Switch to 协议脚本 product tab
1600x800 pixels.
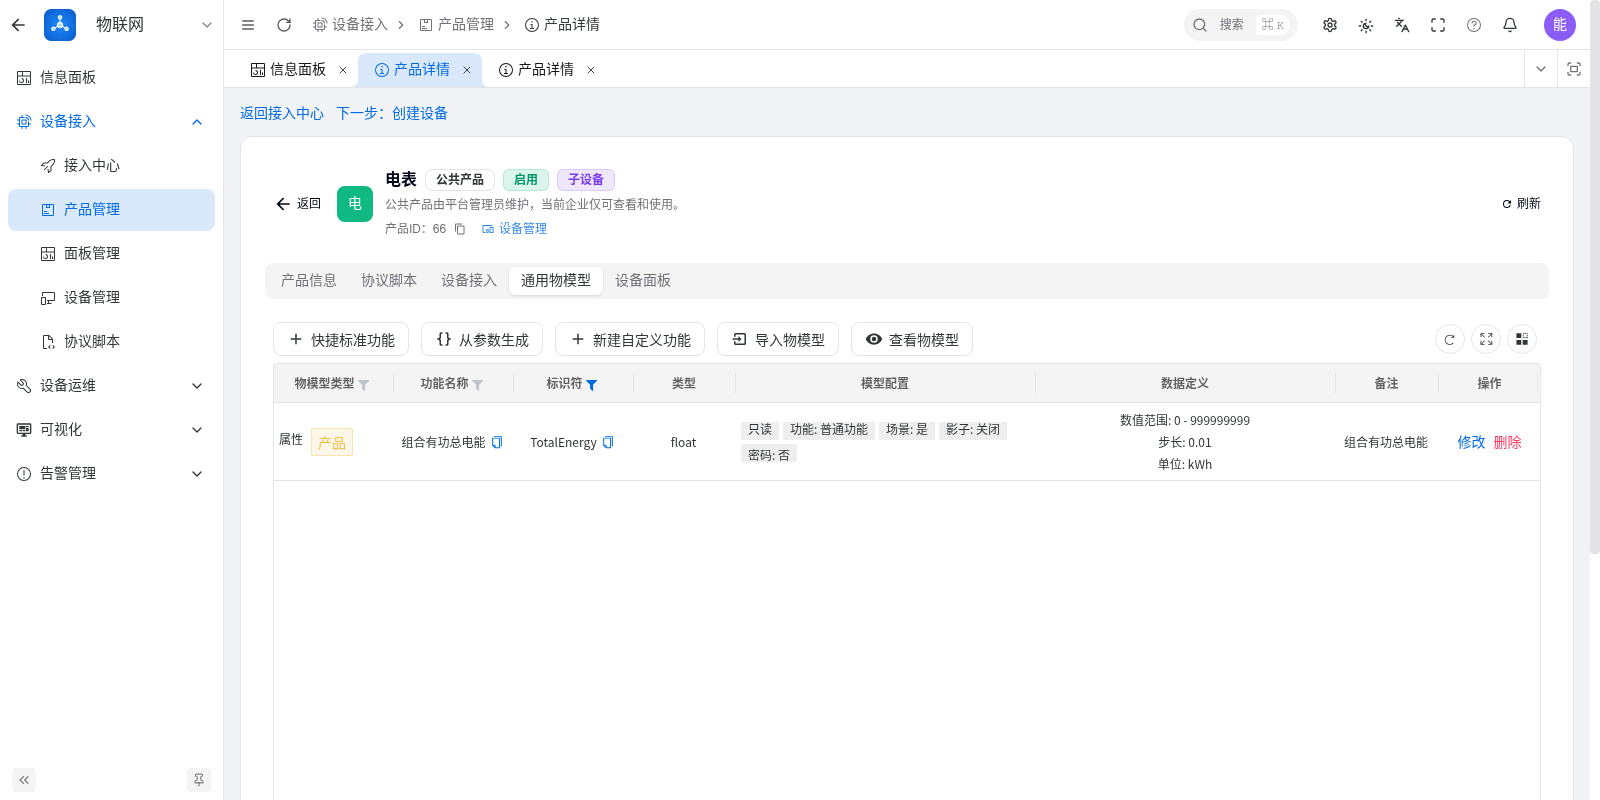tap(389, 281)
